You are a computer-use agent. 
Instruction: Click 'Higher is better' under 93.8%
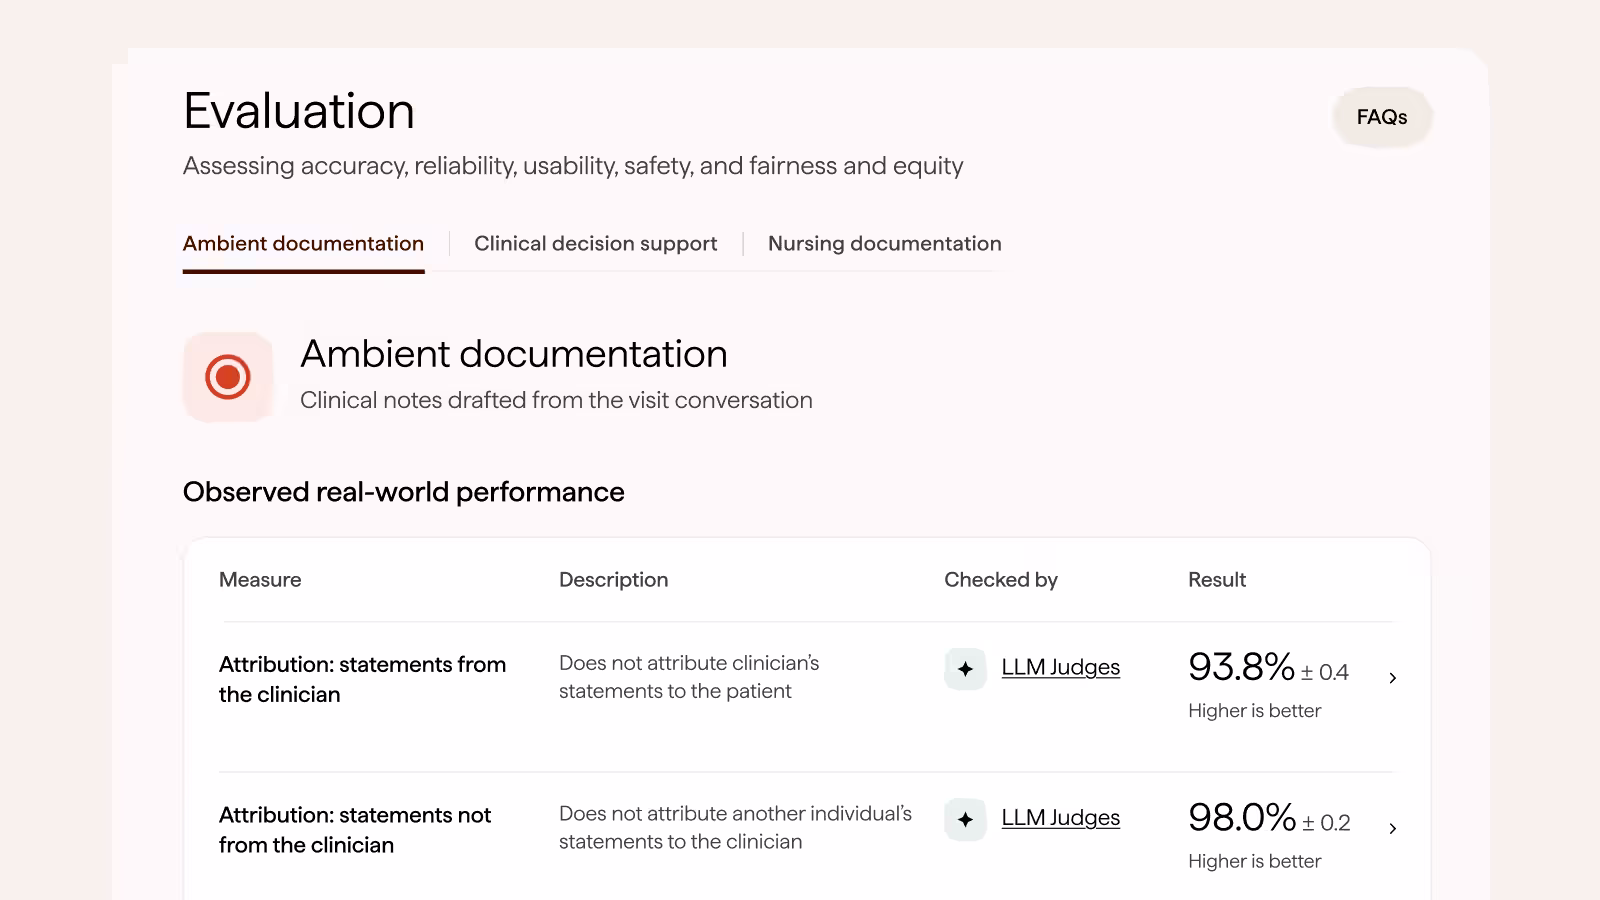(x=1254, y=711)
